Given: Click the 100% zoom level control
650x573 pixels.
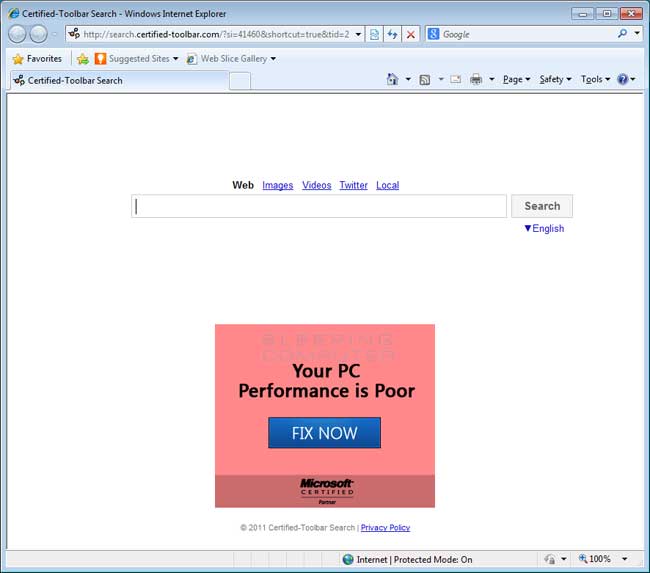Looking at the screenshot, I should coord(594,559).
